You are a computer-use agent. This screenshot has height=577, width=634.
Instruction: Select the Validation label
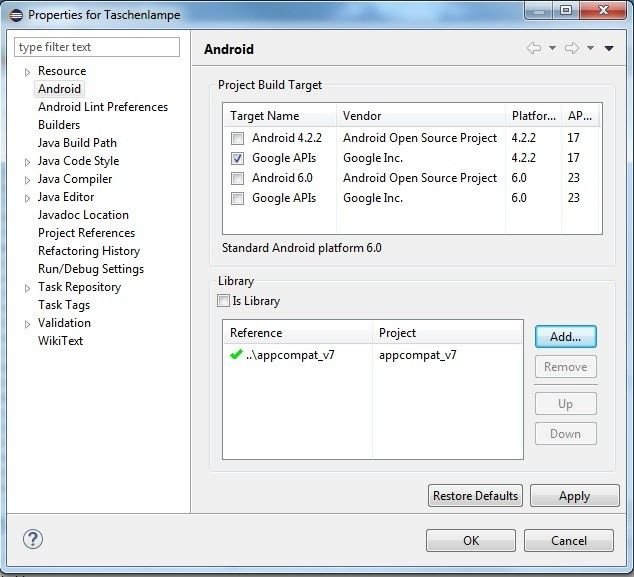(x=64, y=323)
